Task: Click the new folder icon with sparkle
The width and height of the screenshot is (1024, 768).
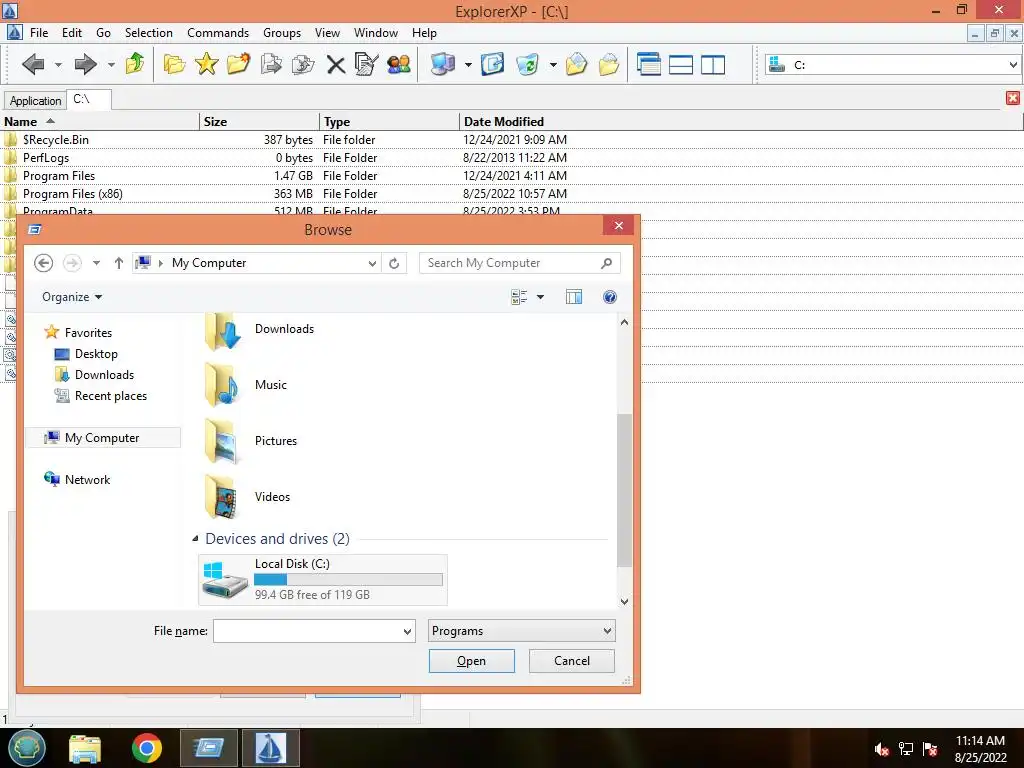Action: pyautogui.click(x=238, y=63)
